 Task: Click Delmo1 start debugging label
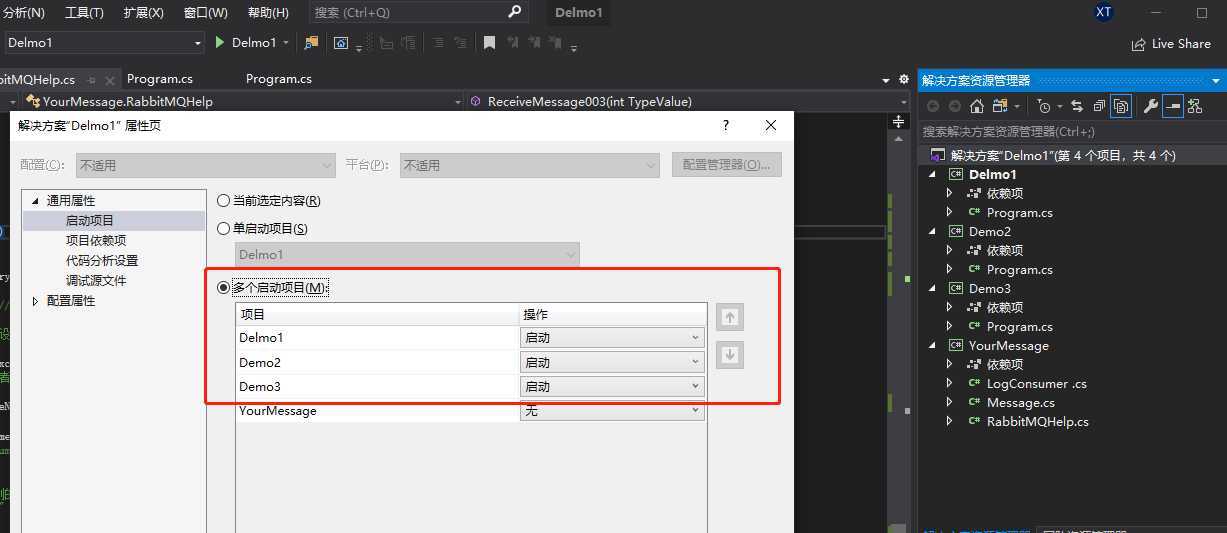(254, 42)
